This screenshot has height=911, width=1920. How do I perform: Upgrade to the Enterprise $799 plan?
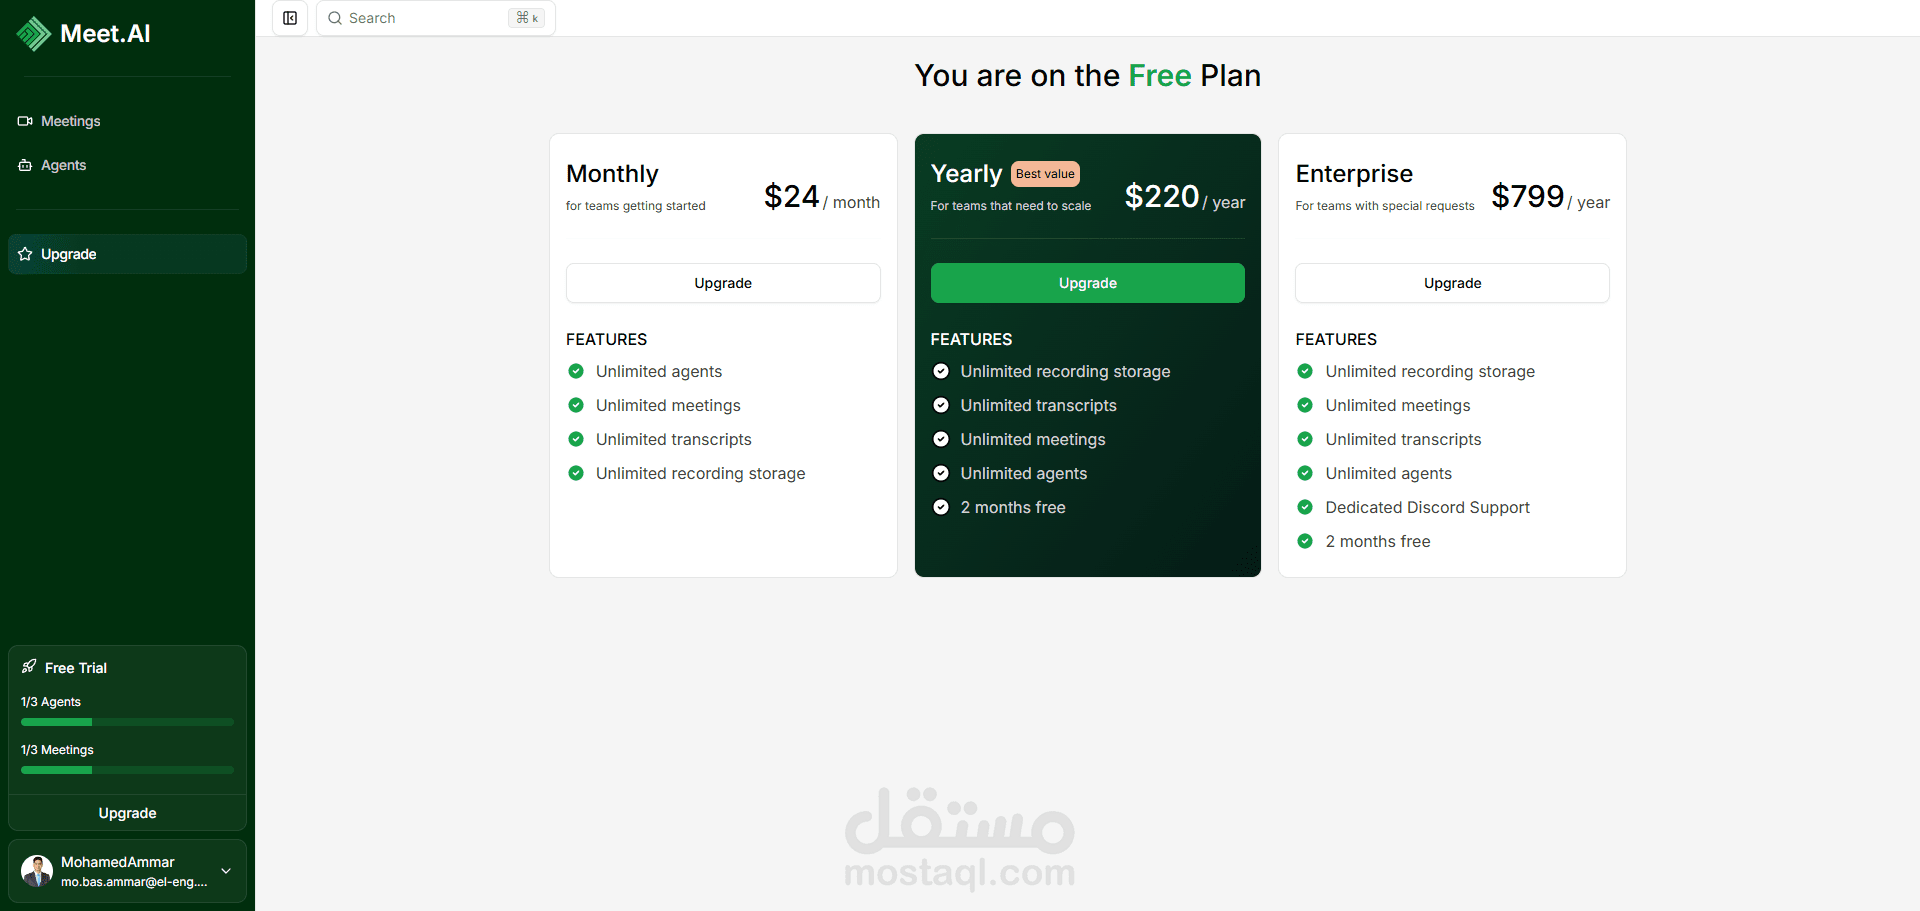[x=1452, y=283]
